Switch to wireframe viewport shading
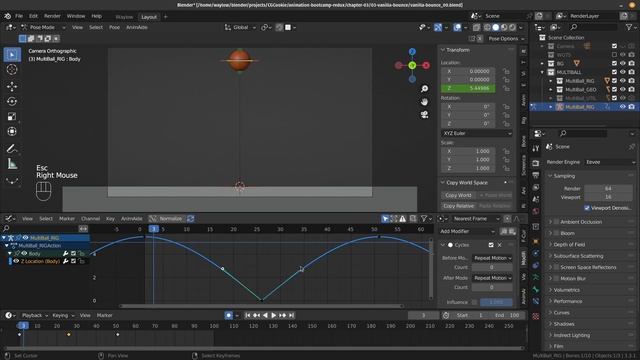Image resolution: width=640 pixels, height=360 pixels. click(487, 27)
